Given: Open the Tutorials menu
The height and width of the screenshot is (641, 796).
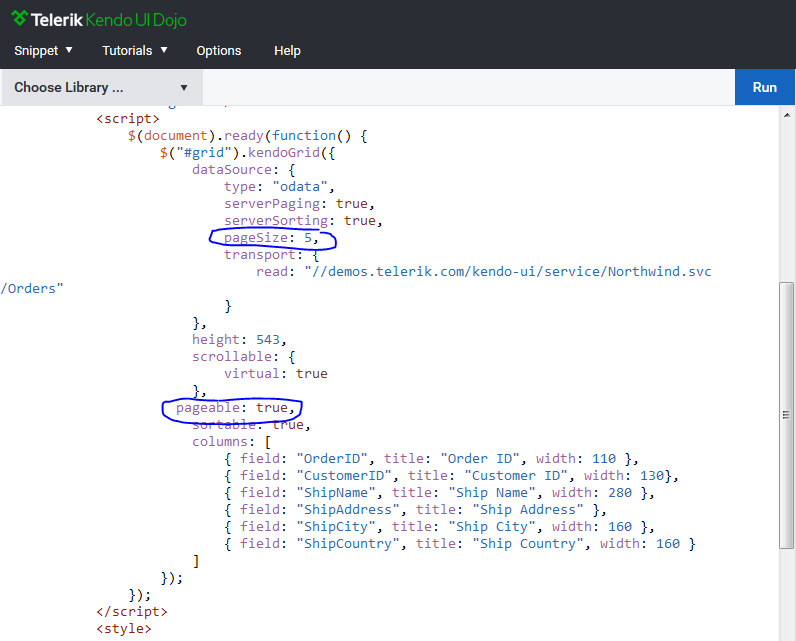Looking at the screenshot, I should [x=135, y=51].
